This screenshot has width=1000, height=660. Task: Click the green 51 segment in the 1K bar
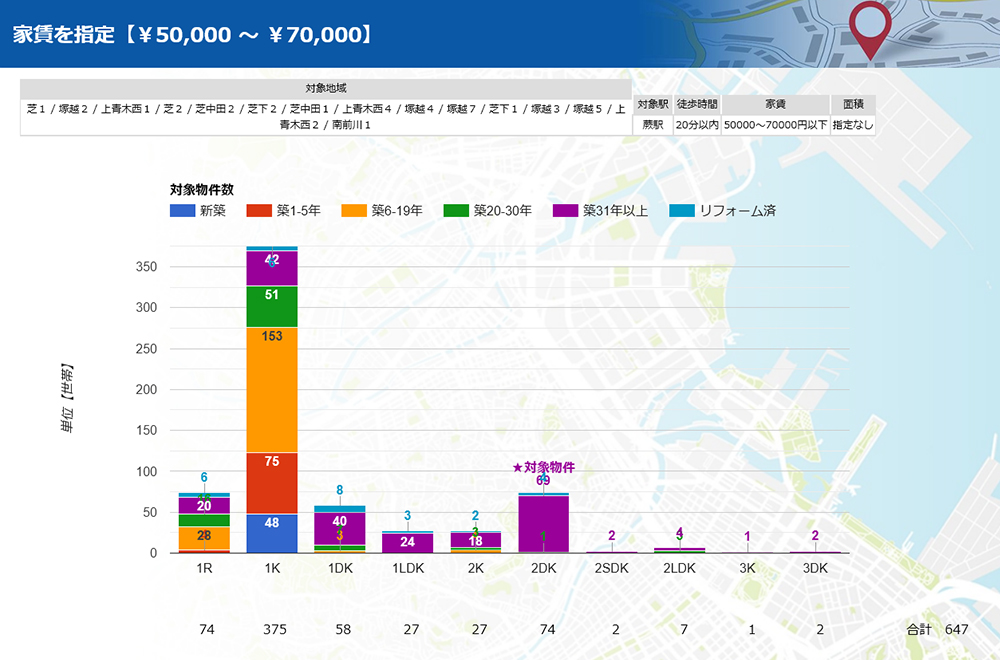tap(272, 306)
